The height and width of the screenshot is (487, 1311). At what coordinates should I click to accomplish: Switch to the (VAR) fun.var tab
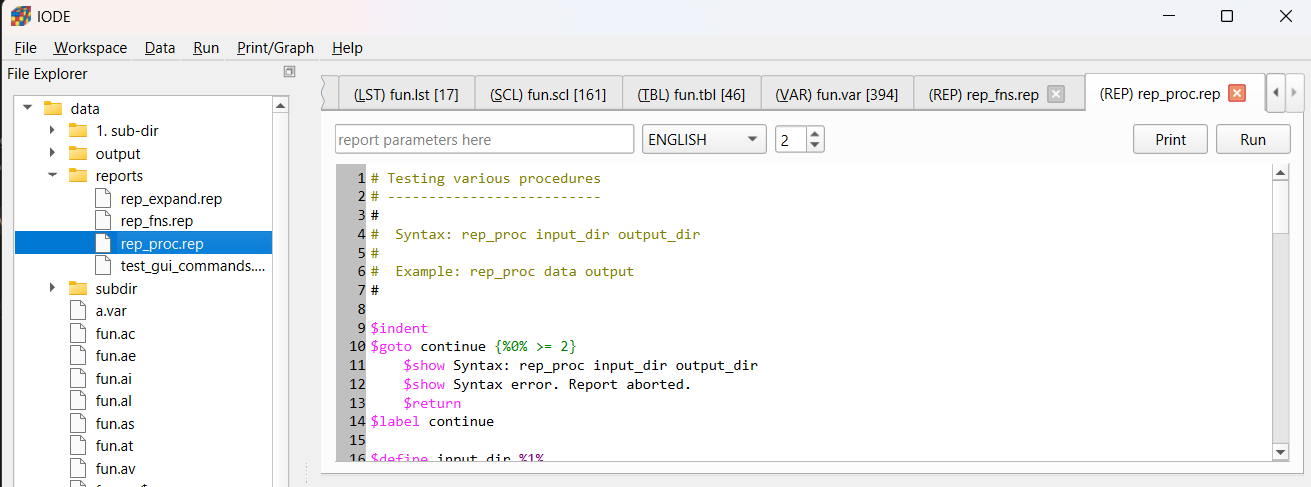(x=836, y=95)
